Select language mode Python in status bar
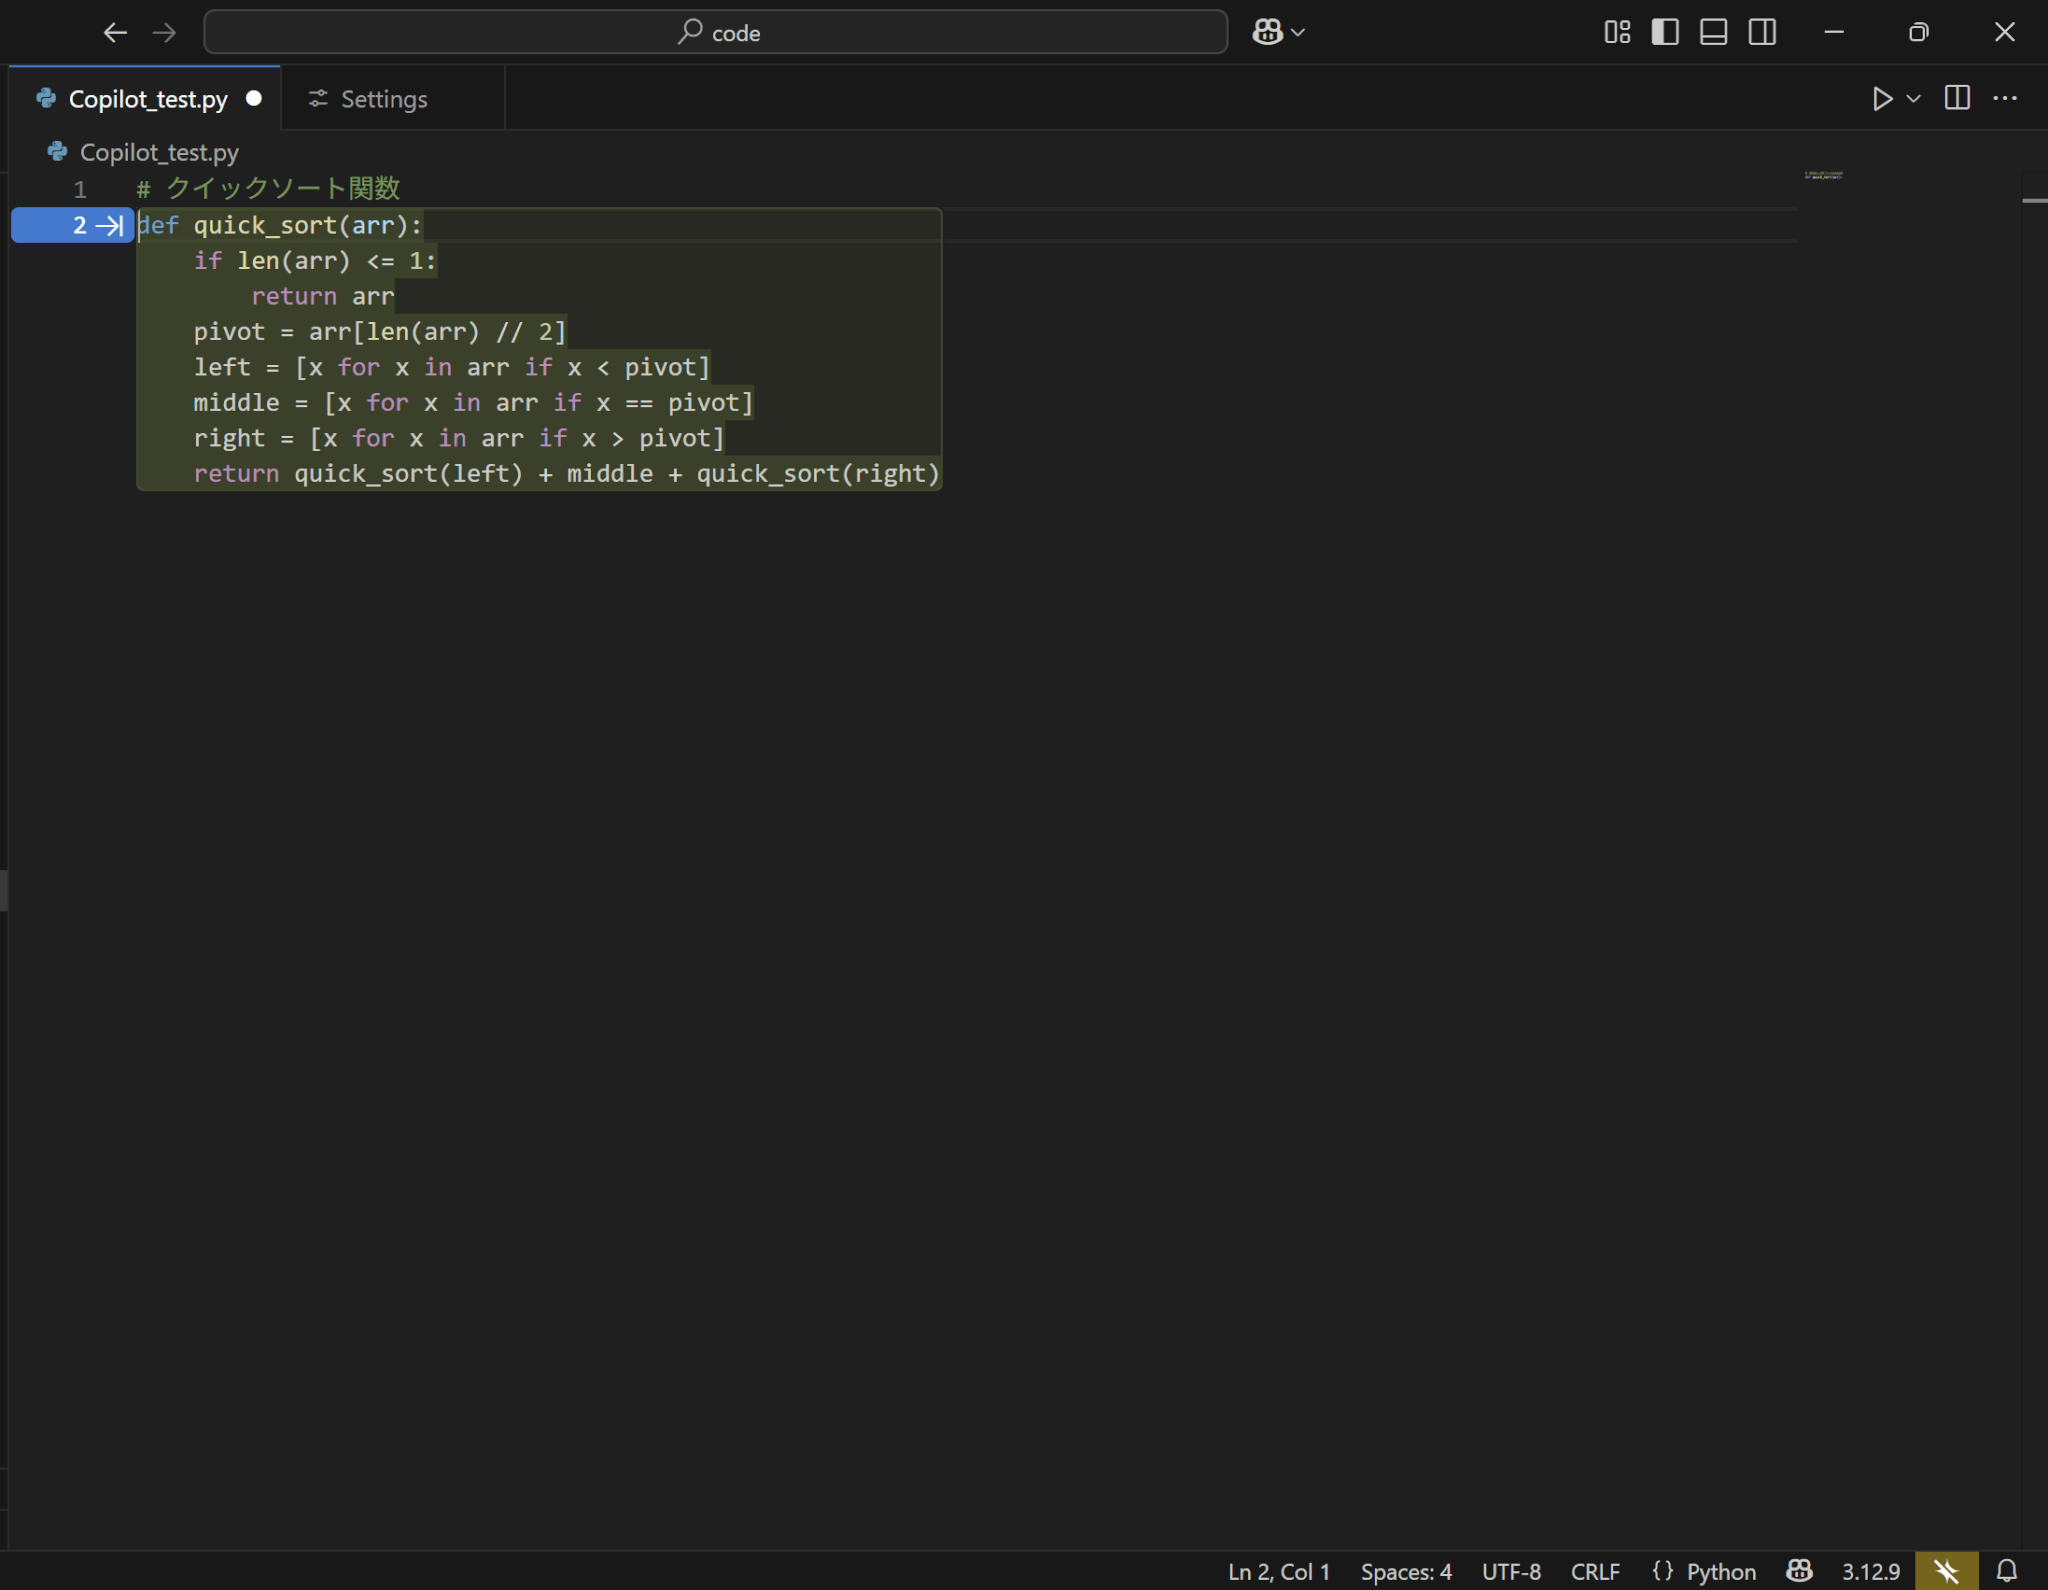Screen dimensions: 2048x1590 1721,1572
